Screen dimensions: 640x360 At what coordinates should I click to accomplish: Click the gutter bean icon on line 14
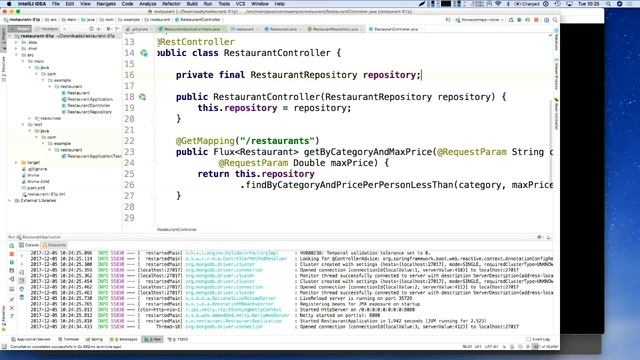click(144, 53)
